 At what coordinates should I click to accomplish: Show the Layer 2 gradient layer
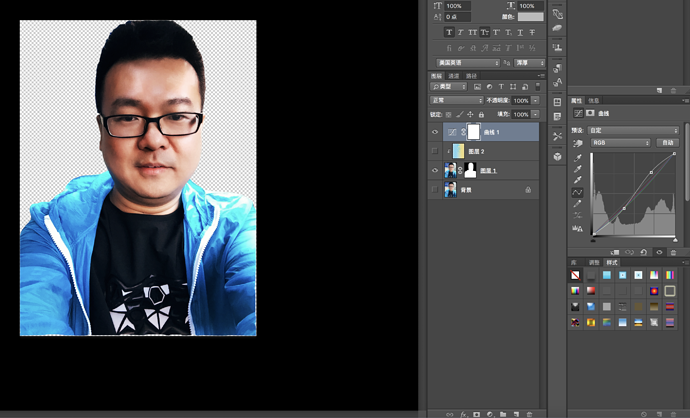click(x=435, y=151)
